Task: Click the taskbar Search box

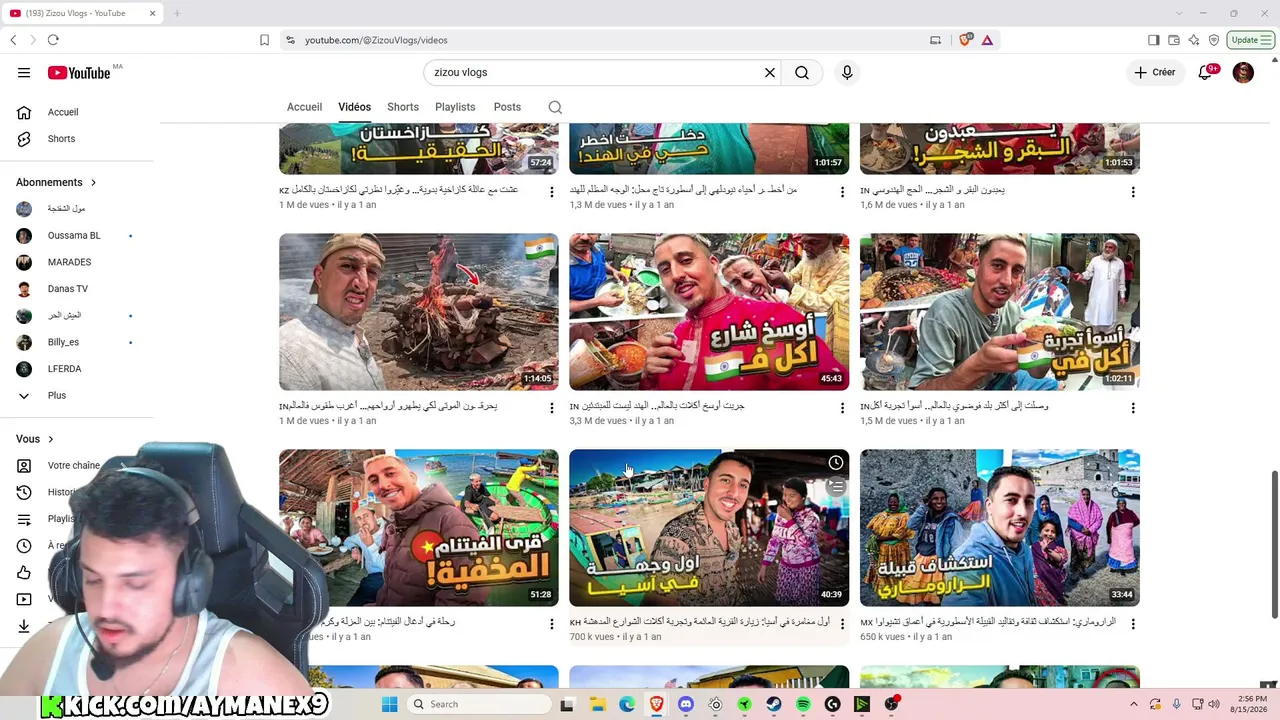Action: [x=479, y=704]
